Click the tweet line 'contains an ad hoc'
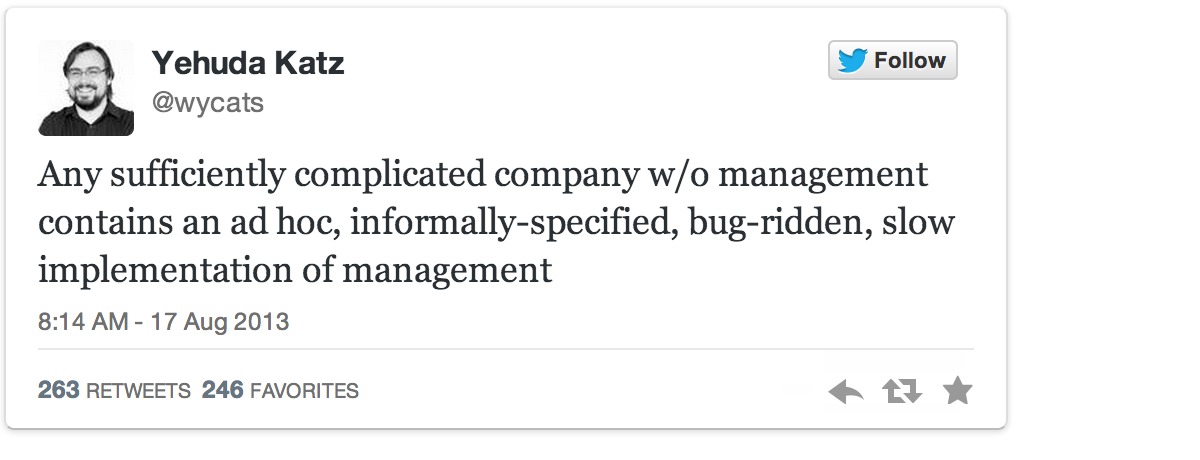This screenshot has height=460, width=1200. [x=497, y=224]
